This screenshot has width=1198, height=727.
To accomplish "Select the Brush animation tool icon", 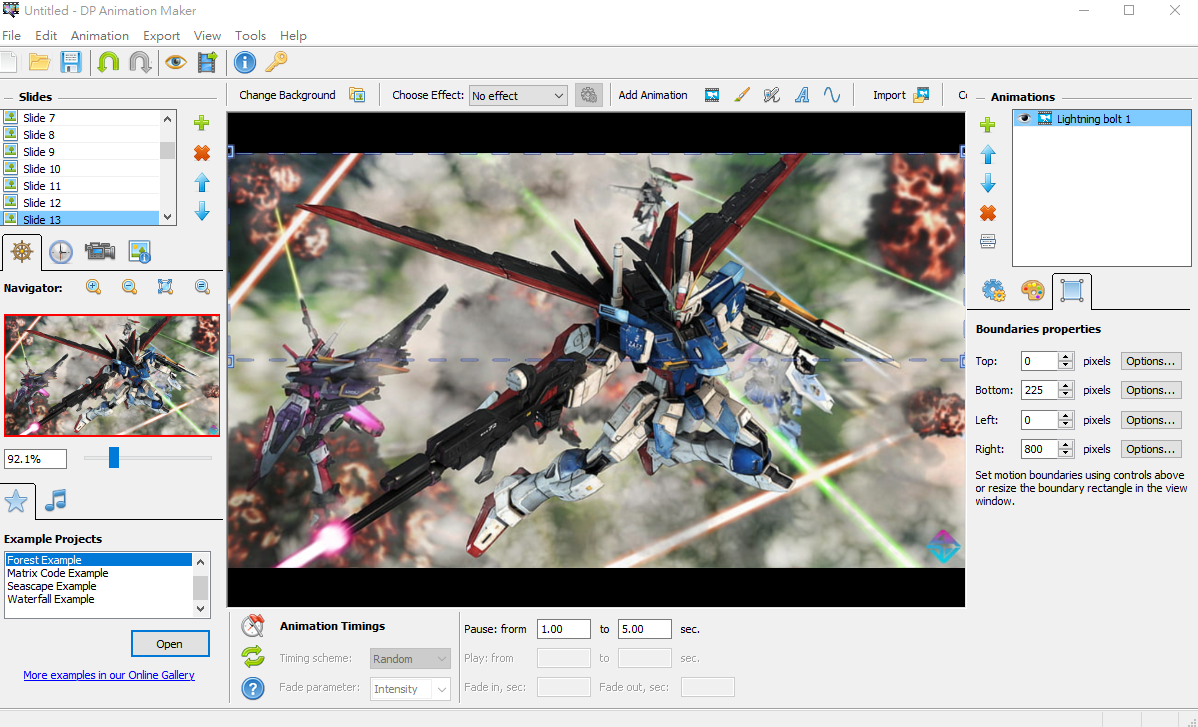I will click(x=741, y=95).
